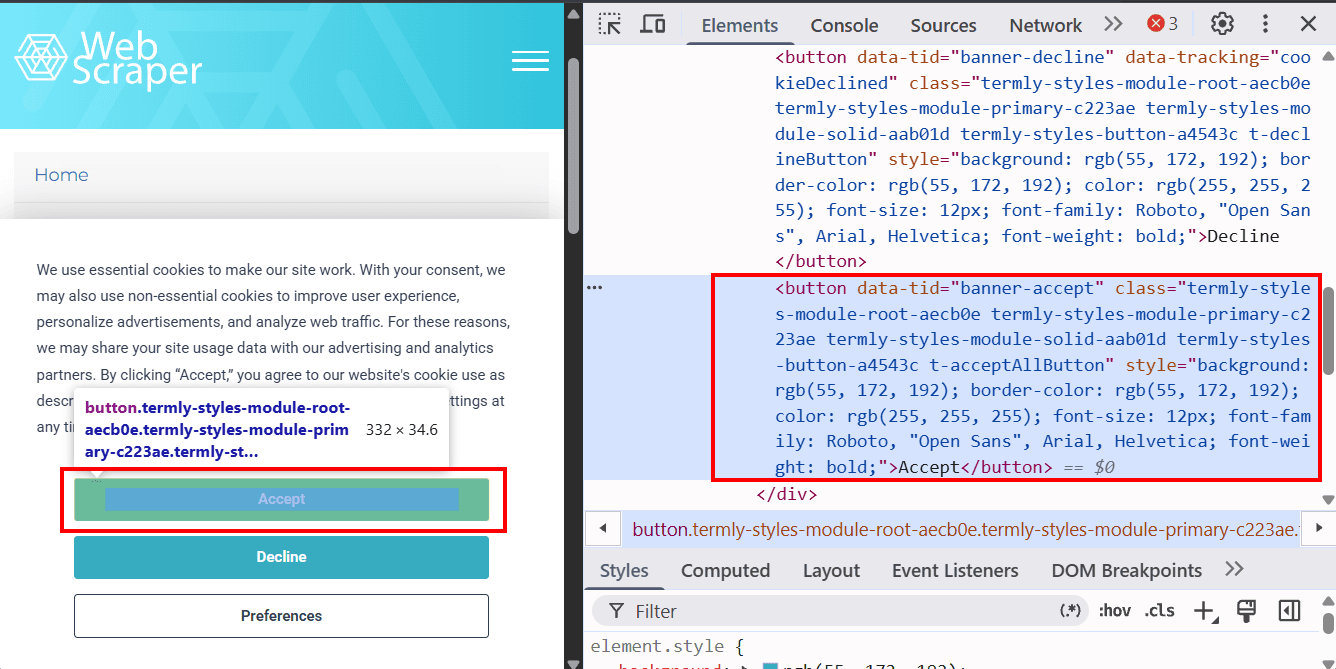Activate the inspect element picker icon

[x=610, y=24]
